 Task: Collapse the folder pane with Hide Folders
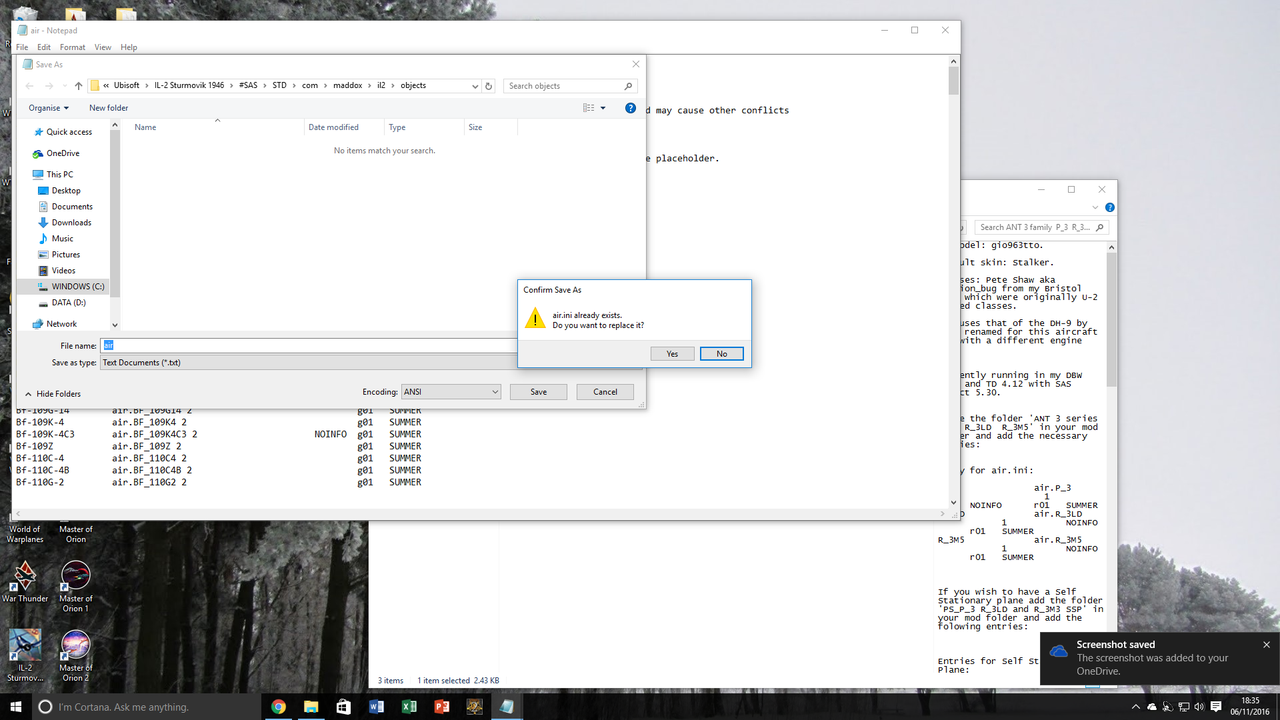tap(52, 394)
